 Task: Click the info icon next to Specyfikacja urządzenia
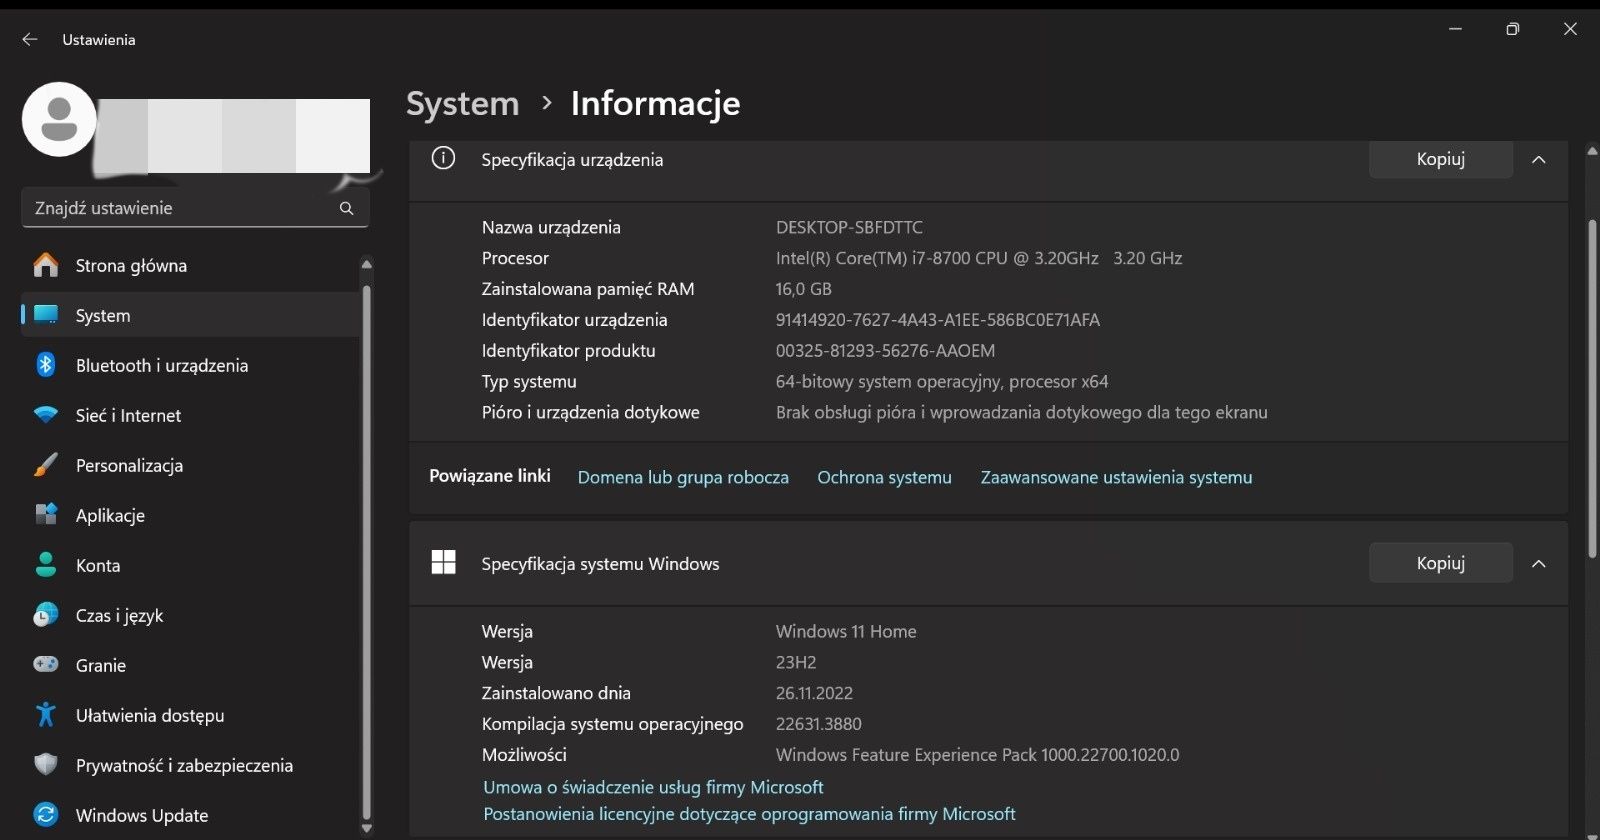443,158
